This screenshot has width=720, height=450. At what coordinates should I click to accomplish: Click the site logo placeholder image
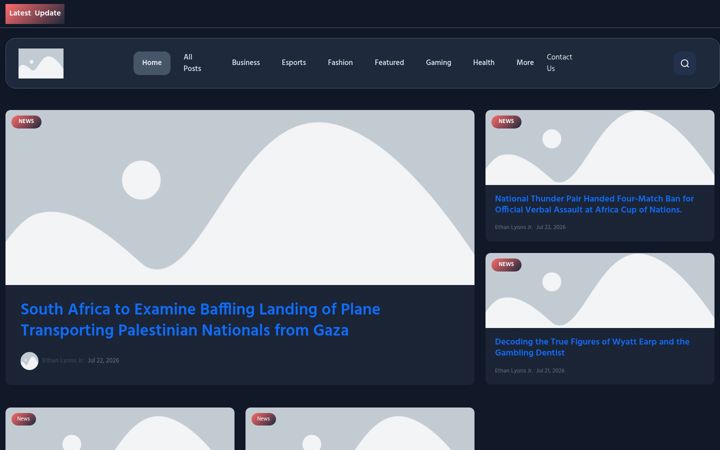tap(41, 63)
